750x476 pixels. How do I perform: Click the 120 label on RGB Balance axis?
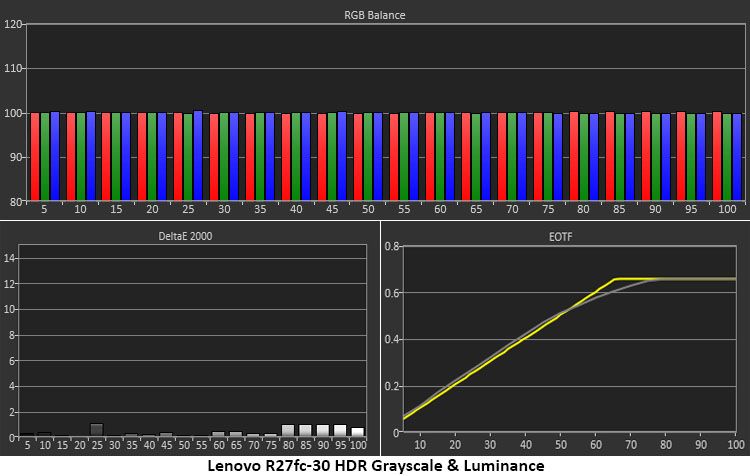point(13,24)
